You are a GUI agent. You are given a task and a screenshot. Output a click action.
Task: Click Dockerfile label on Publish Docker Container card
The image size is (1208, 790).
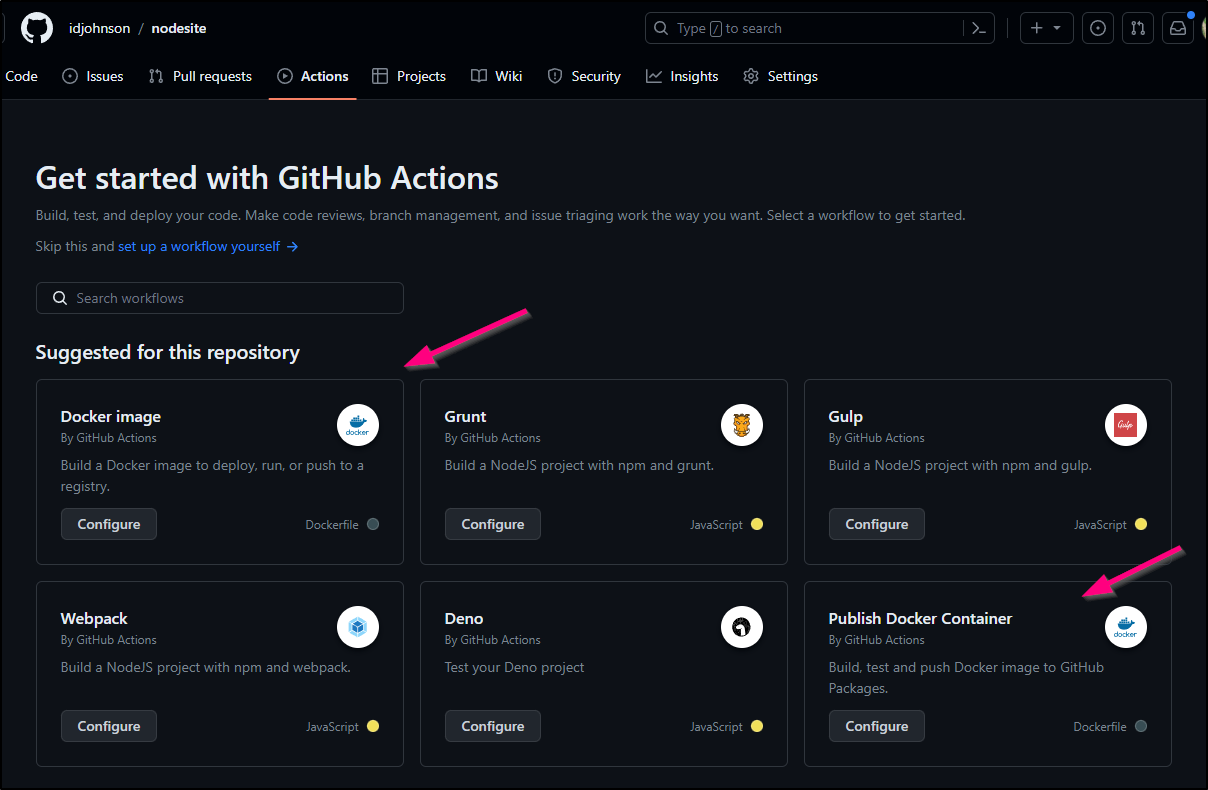[x=1100, y=726]
